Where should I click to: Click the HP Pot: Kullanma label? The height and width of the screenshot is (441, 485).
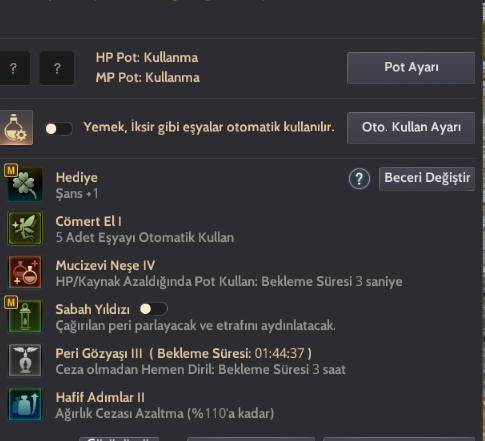(147, 58)
